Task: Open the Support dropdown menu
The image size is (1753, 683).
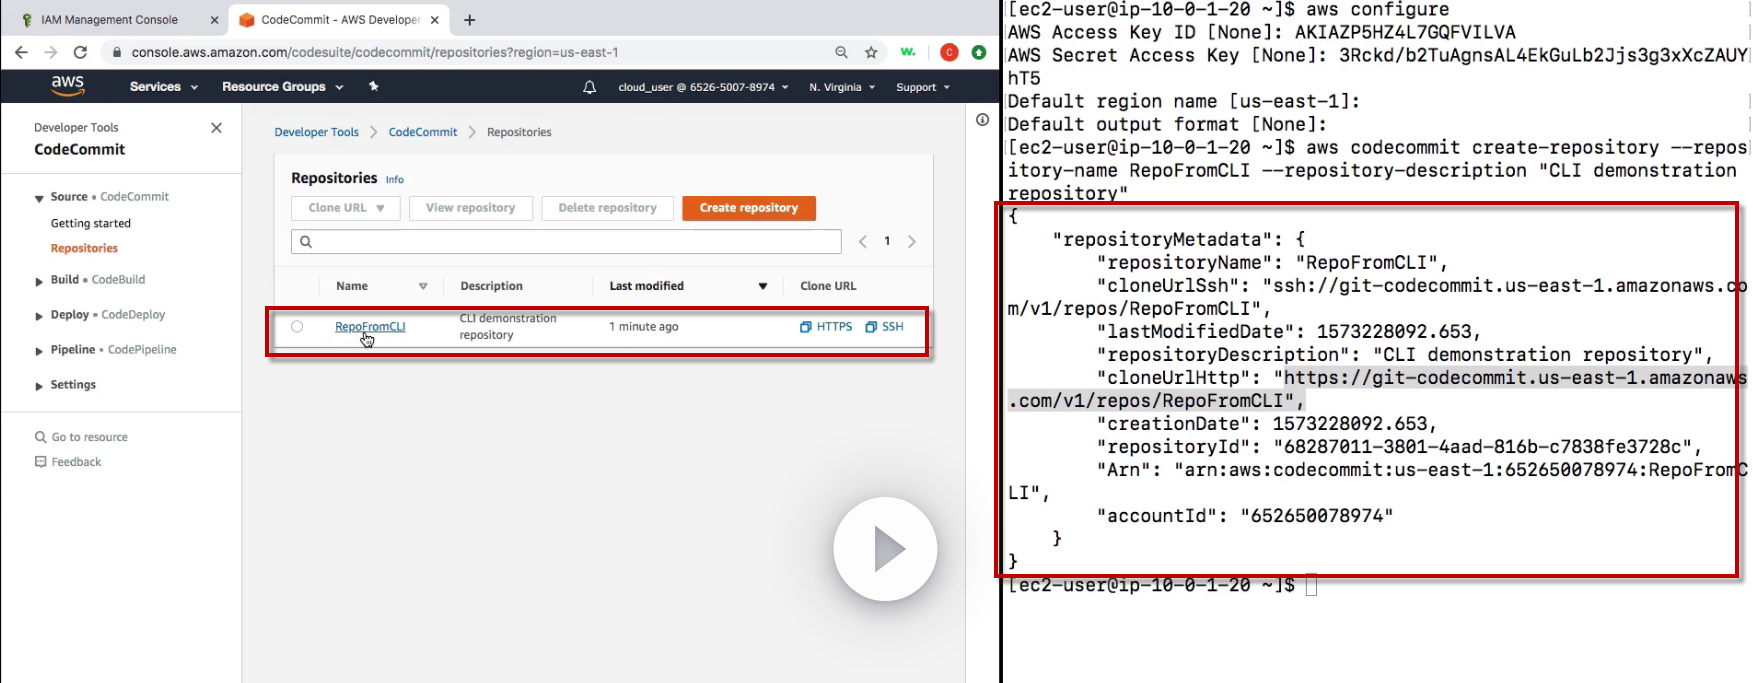Action: pyautogui.click(x=923, y=87)
